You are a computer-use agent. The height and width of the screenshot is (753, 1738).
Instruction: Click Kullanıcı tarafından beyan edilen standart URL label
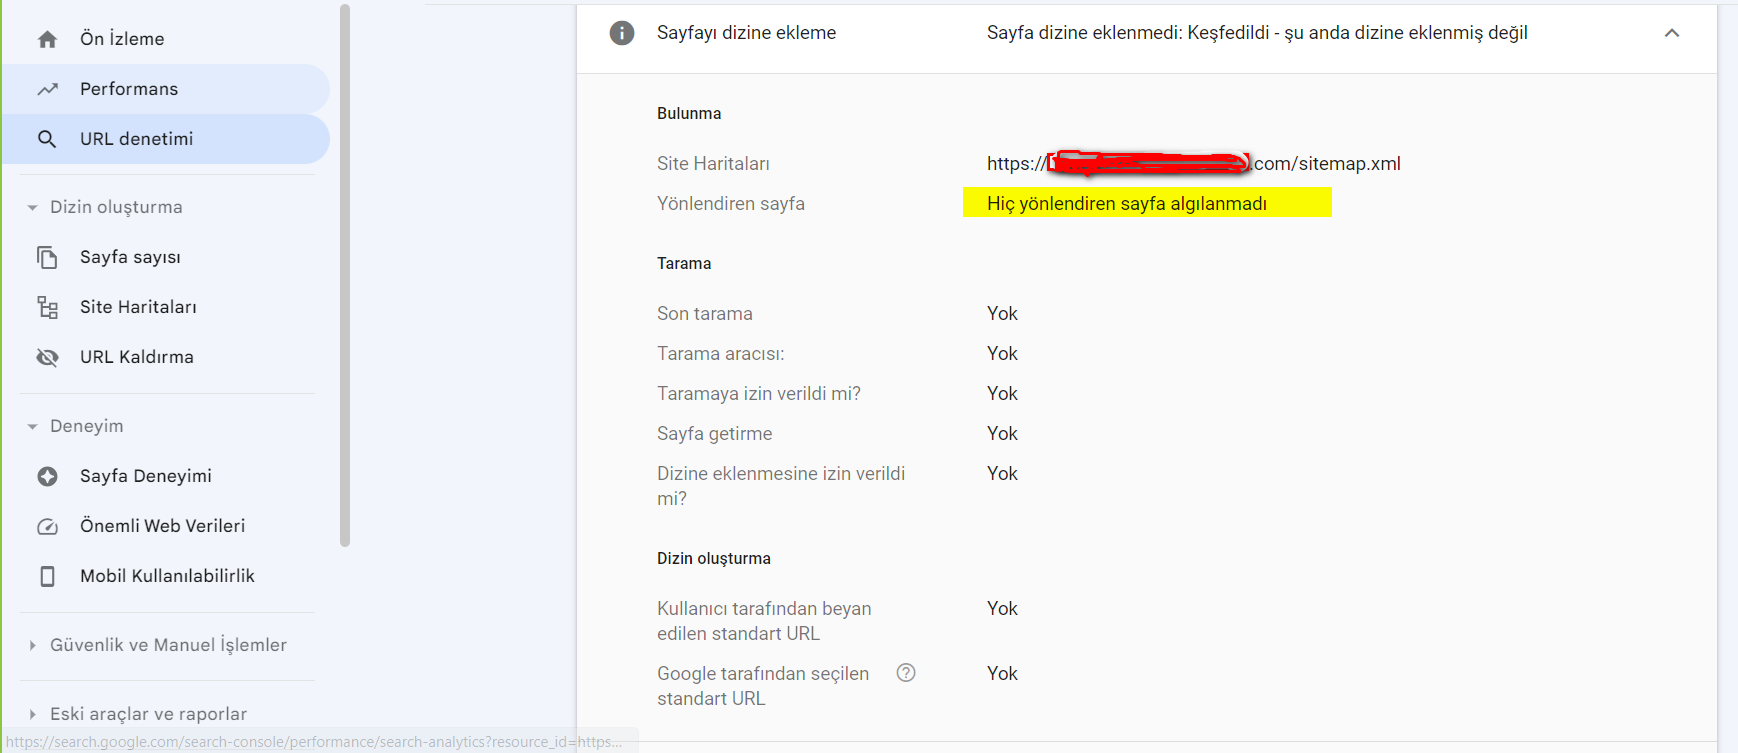[x=764, y=621]
